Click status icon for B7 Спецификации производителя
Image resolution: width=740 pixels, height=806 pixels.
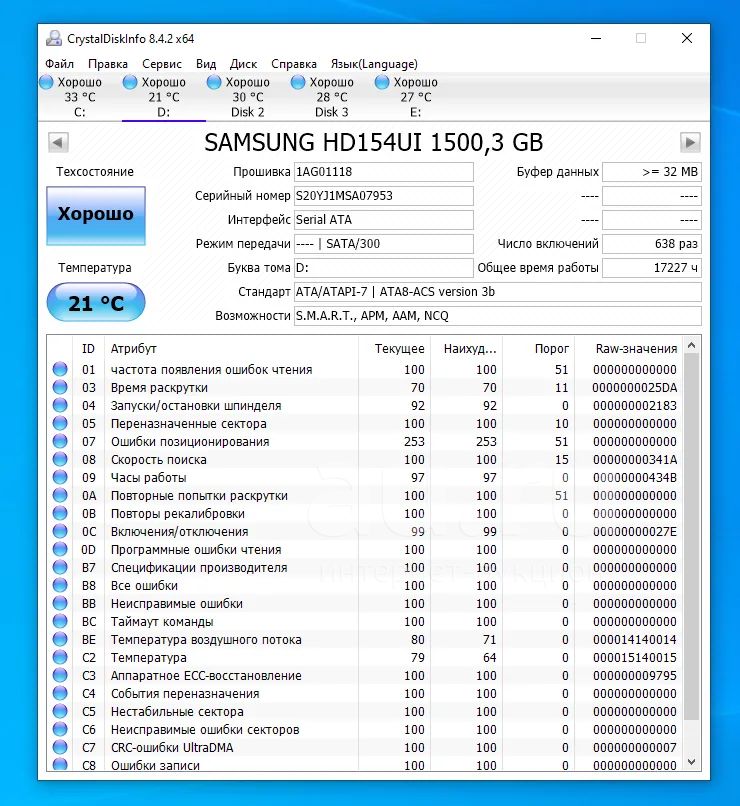tap(60, 567)
